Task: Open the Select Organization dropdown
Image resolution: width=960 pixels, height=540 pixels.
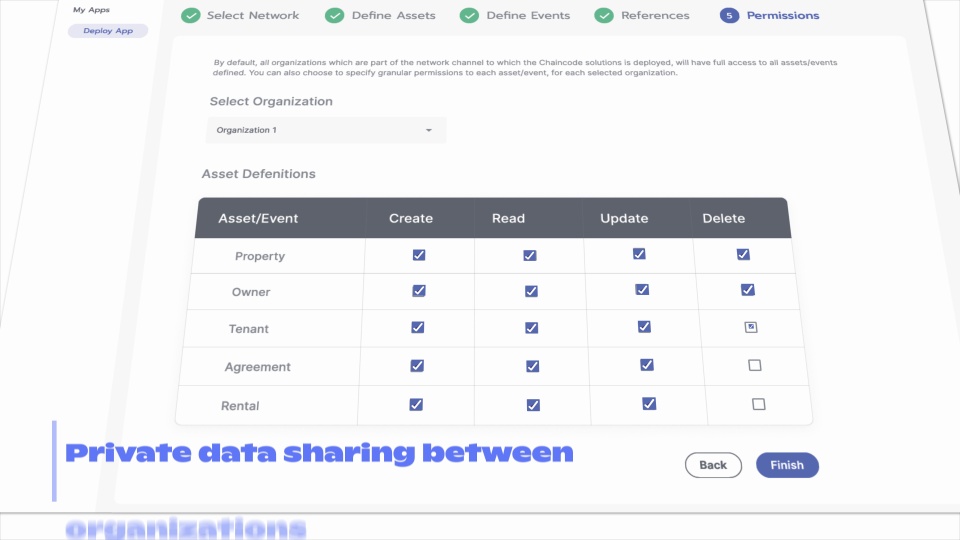Action: 326,130
